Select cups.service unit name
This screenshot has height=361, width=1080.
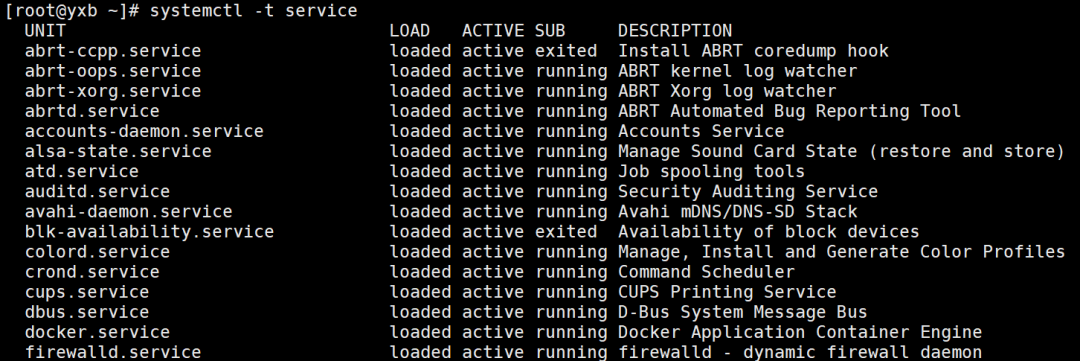point(87,291)
